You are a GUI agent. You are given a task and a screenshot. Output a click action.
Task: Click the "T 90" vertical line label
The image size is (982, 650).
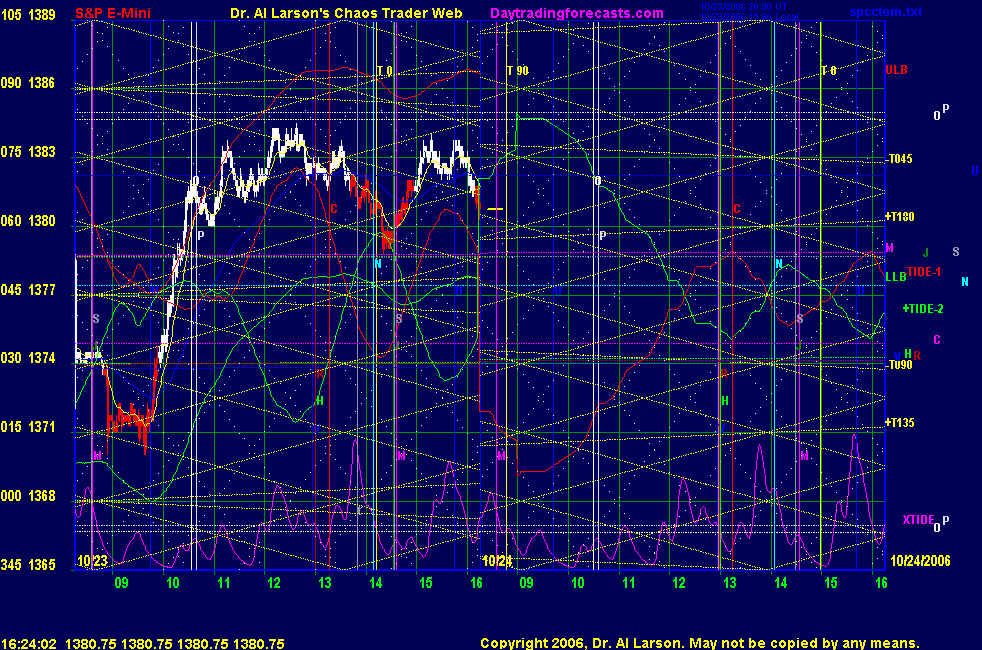click(x=518, y=71)
